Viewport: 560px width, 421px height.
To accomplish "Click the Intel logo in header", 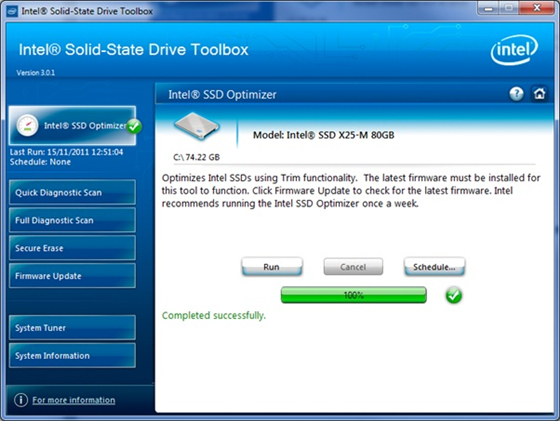I will (x=514, y=50).
